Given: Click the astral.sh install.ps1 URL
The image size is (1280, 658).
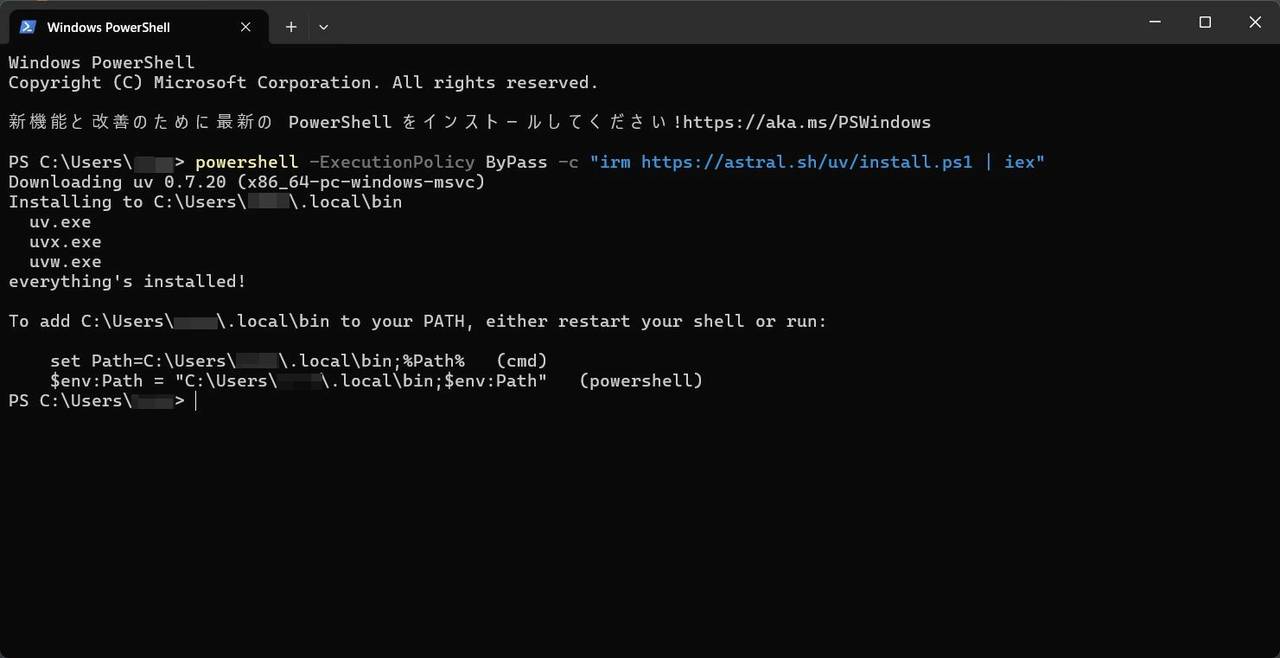Looking at the screenshot, I should coord(807,162).
